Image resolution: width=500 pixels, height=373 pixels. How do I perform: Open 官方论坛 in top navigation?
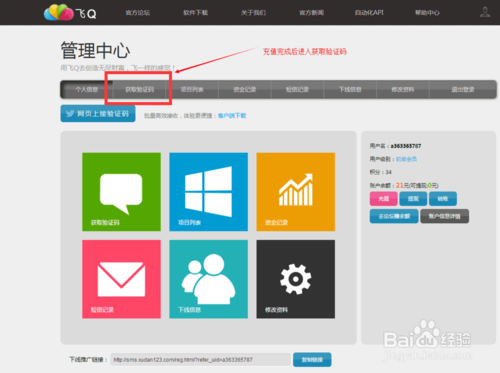pos(138,13)
